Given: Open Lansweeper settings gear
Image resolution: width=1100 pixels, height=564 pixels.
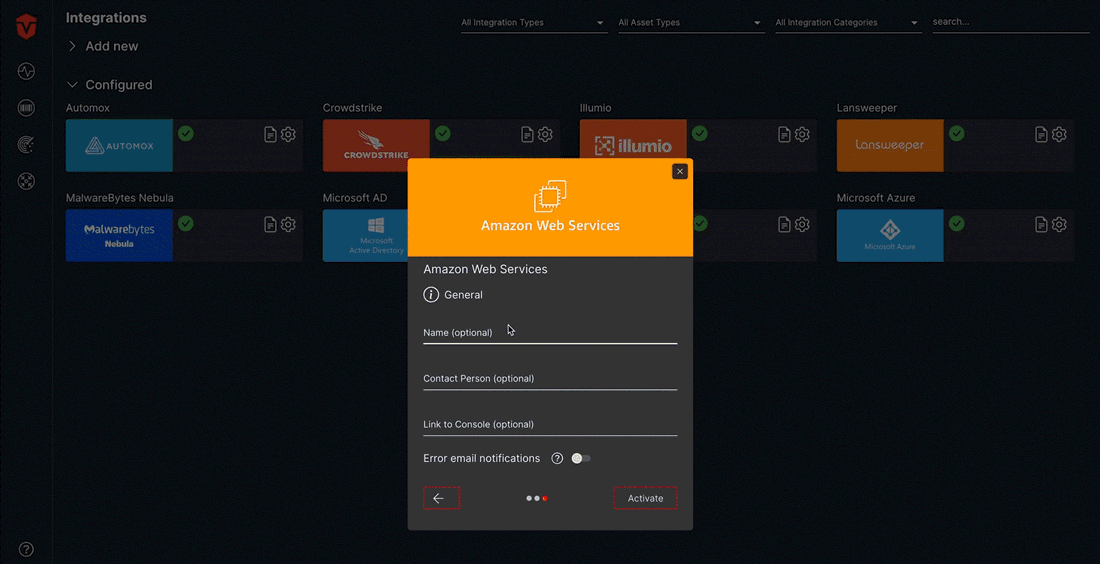Looking at the screenshot, I should click(1059, 135).
